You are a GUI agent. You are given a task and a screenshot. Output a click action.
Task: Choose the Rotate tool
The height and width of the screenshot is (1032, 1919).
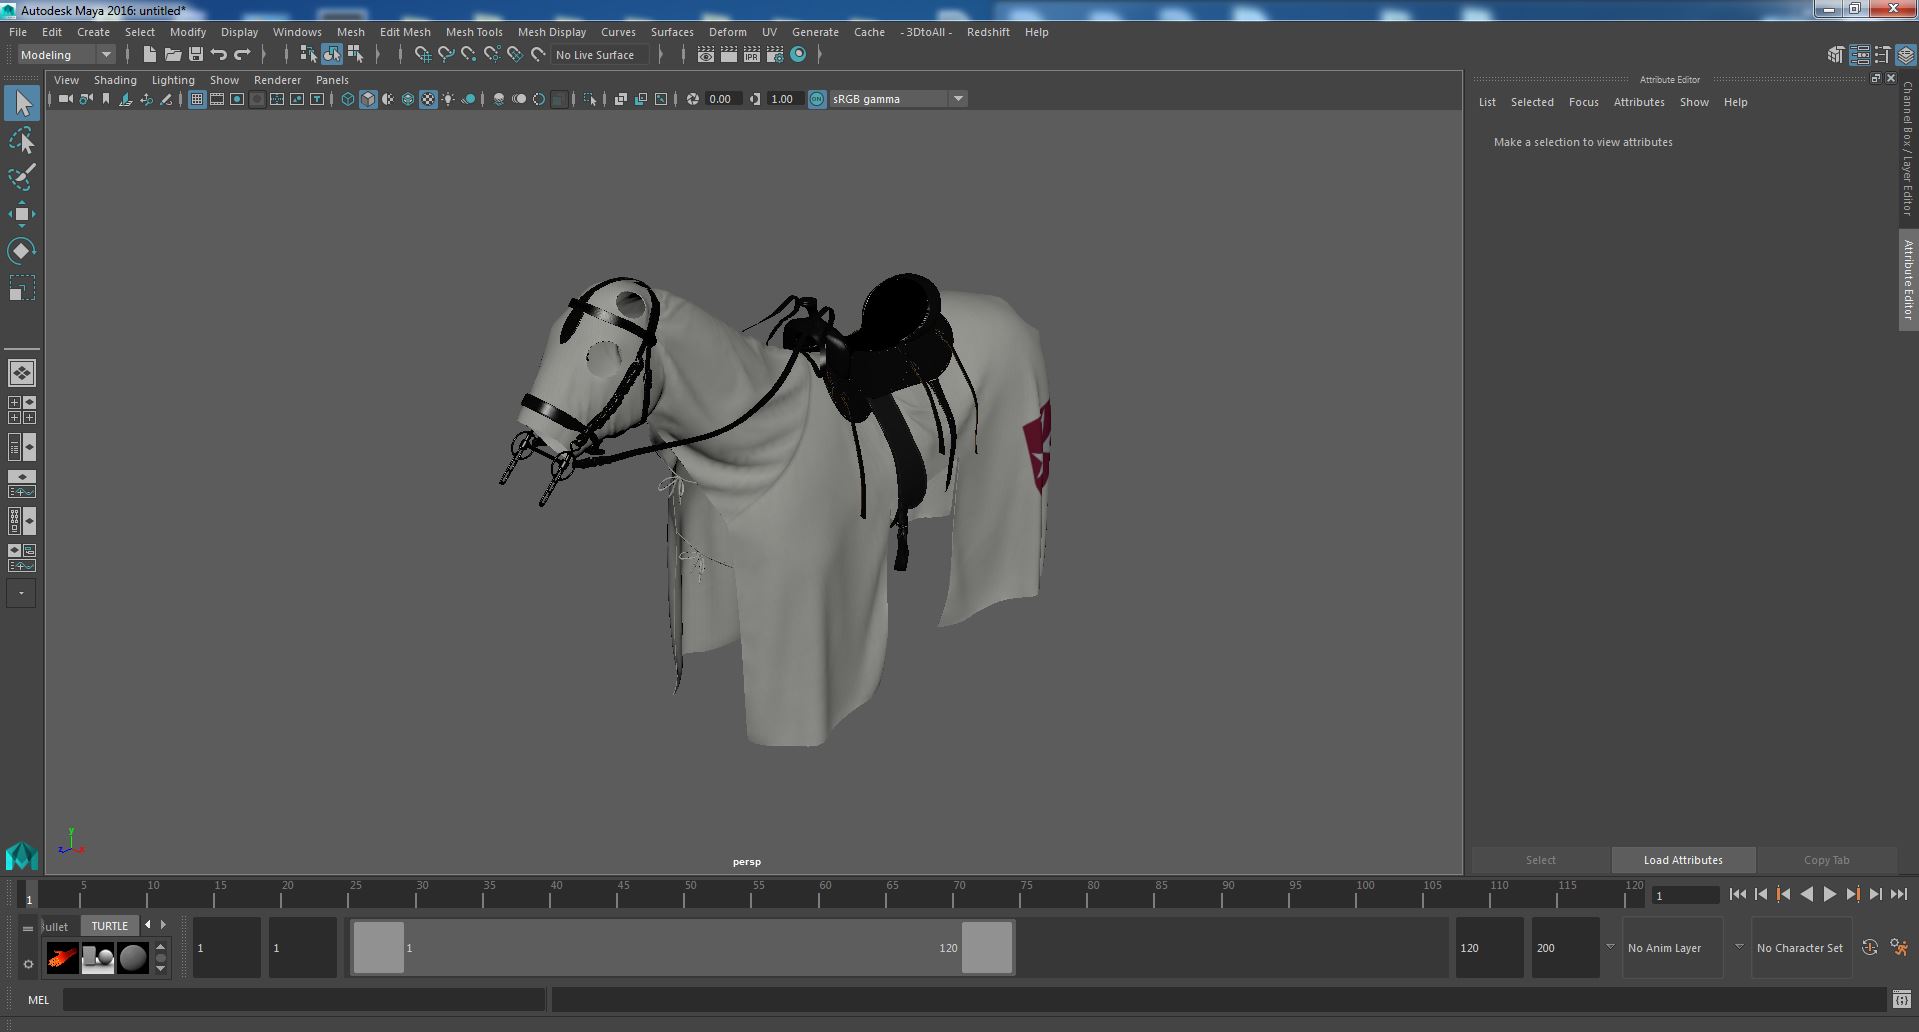click(x=22, y=251)
